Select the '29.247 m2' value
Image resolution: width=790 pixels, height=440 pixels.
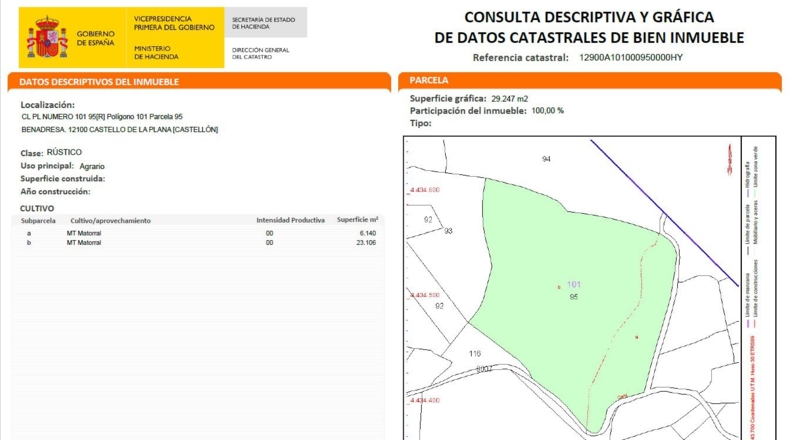coord(509,99)
